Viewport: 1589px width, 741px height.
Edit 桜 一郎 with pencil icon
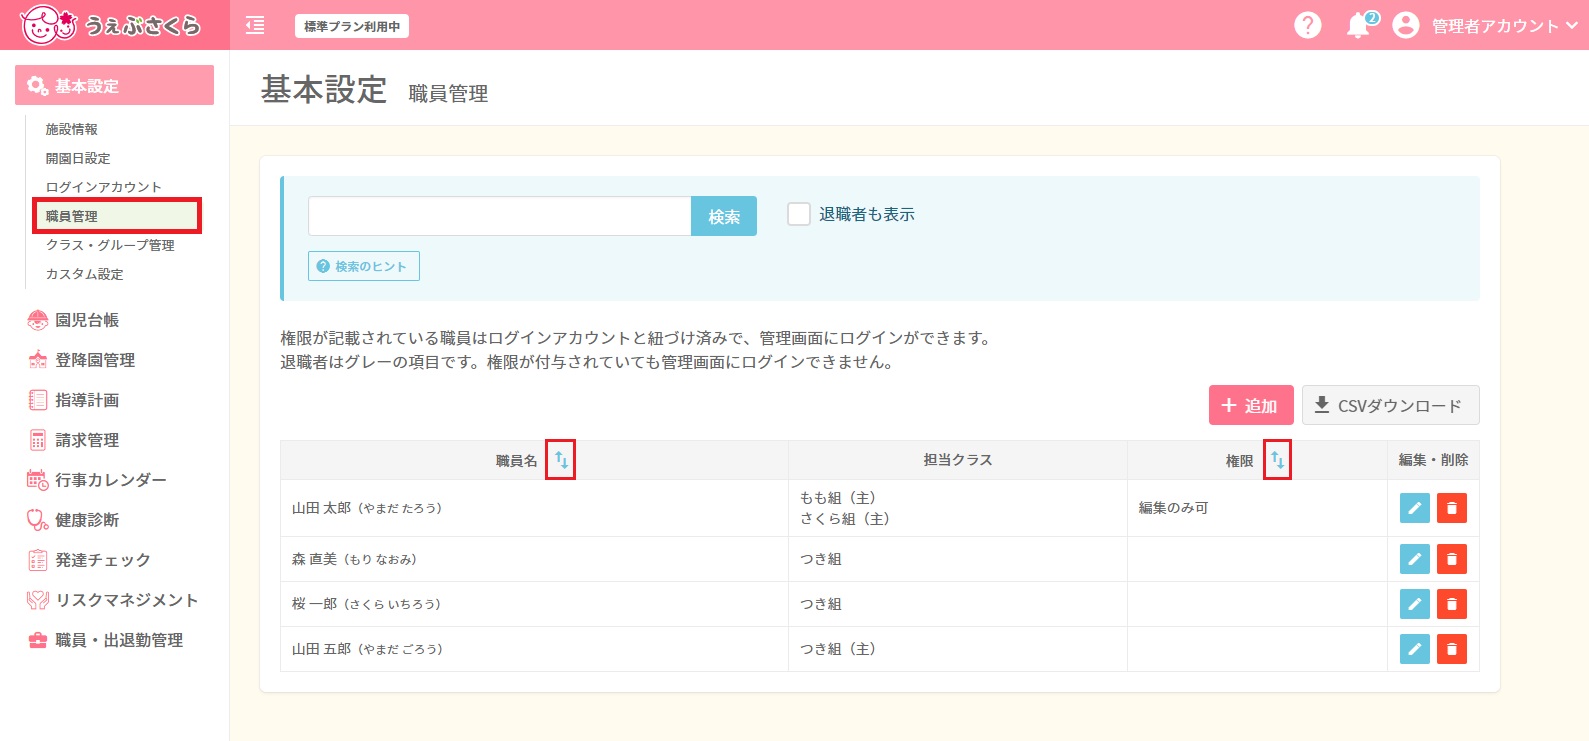pyautogui.click(x=1414, y=604)
